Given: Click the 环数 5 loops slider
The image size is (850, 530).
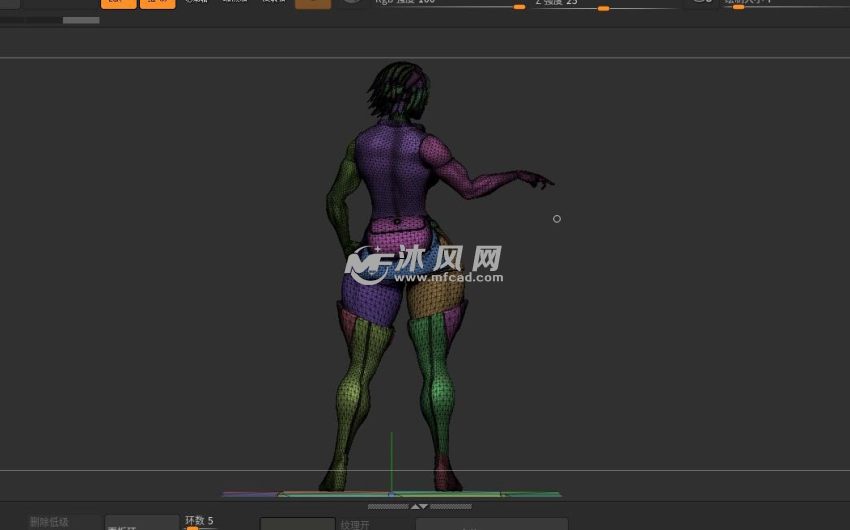Looking at the screenshot, I should coord(199,521).
